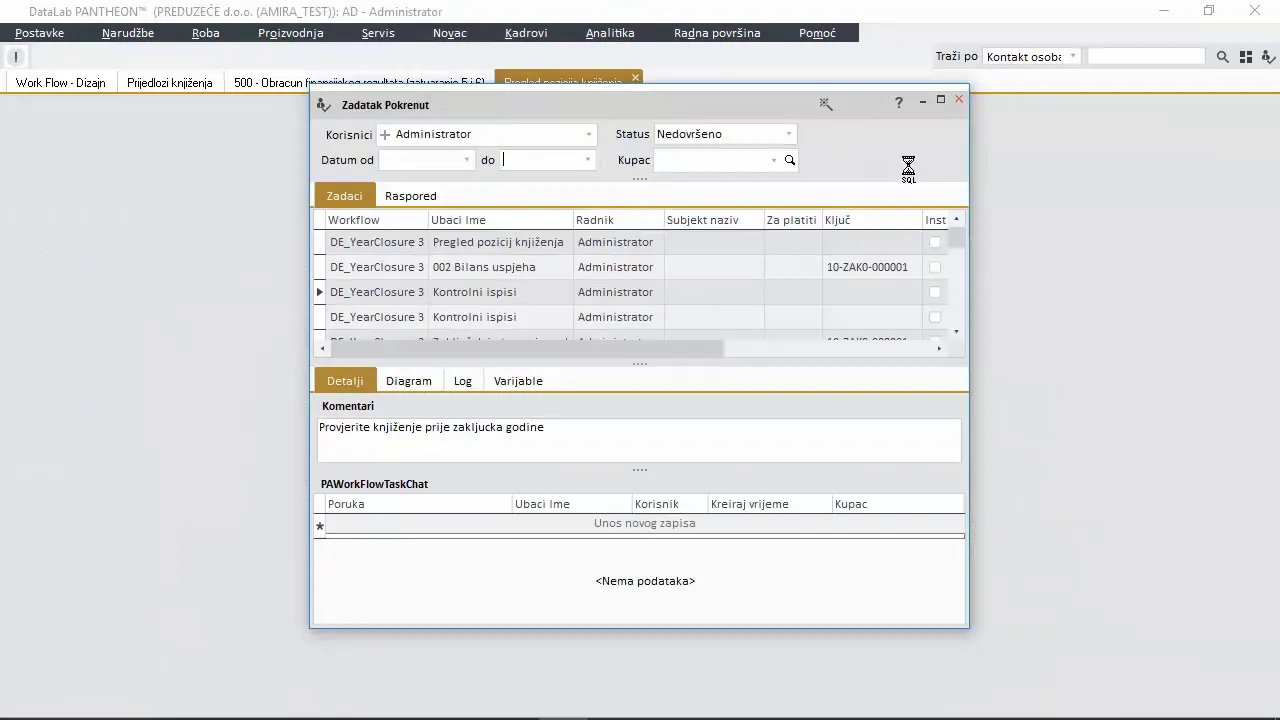Open the Analitika menu

click(610, 33)
